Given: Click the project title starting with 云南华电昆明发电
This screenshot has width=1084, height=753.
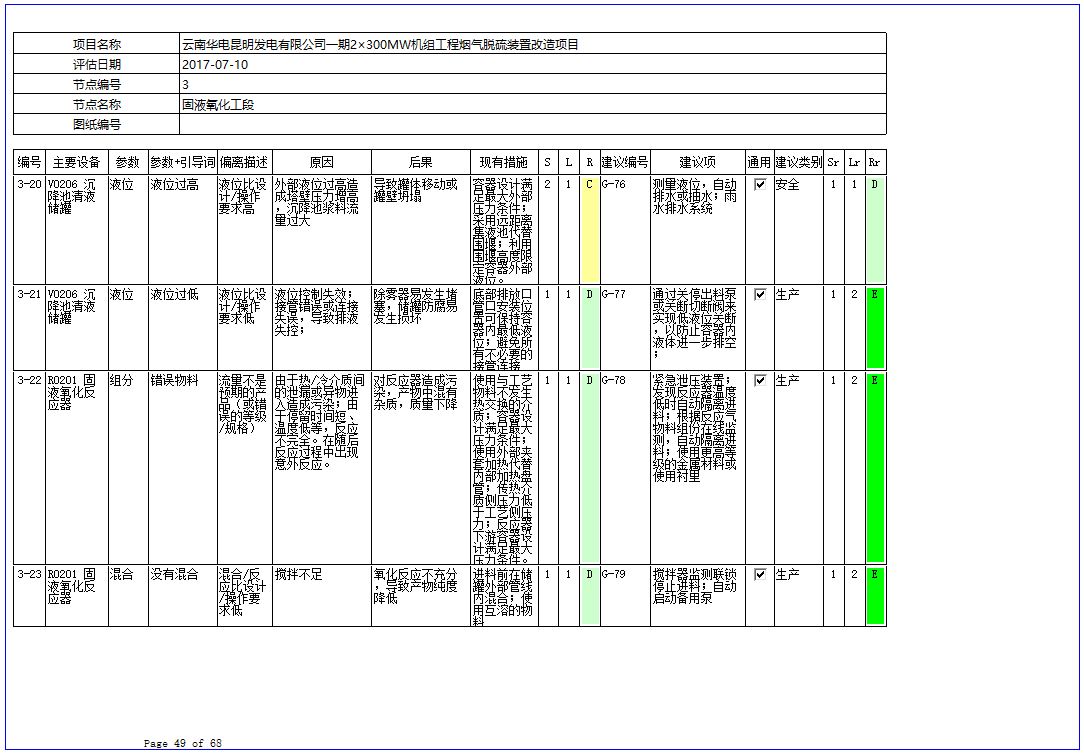Looking at the screenshot, I should (380, 44).
